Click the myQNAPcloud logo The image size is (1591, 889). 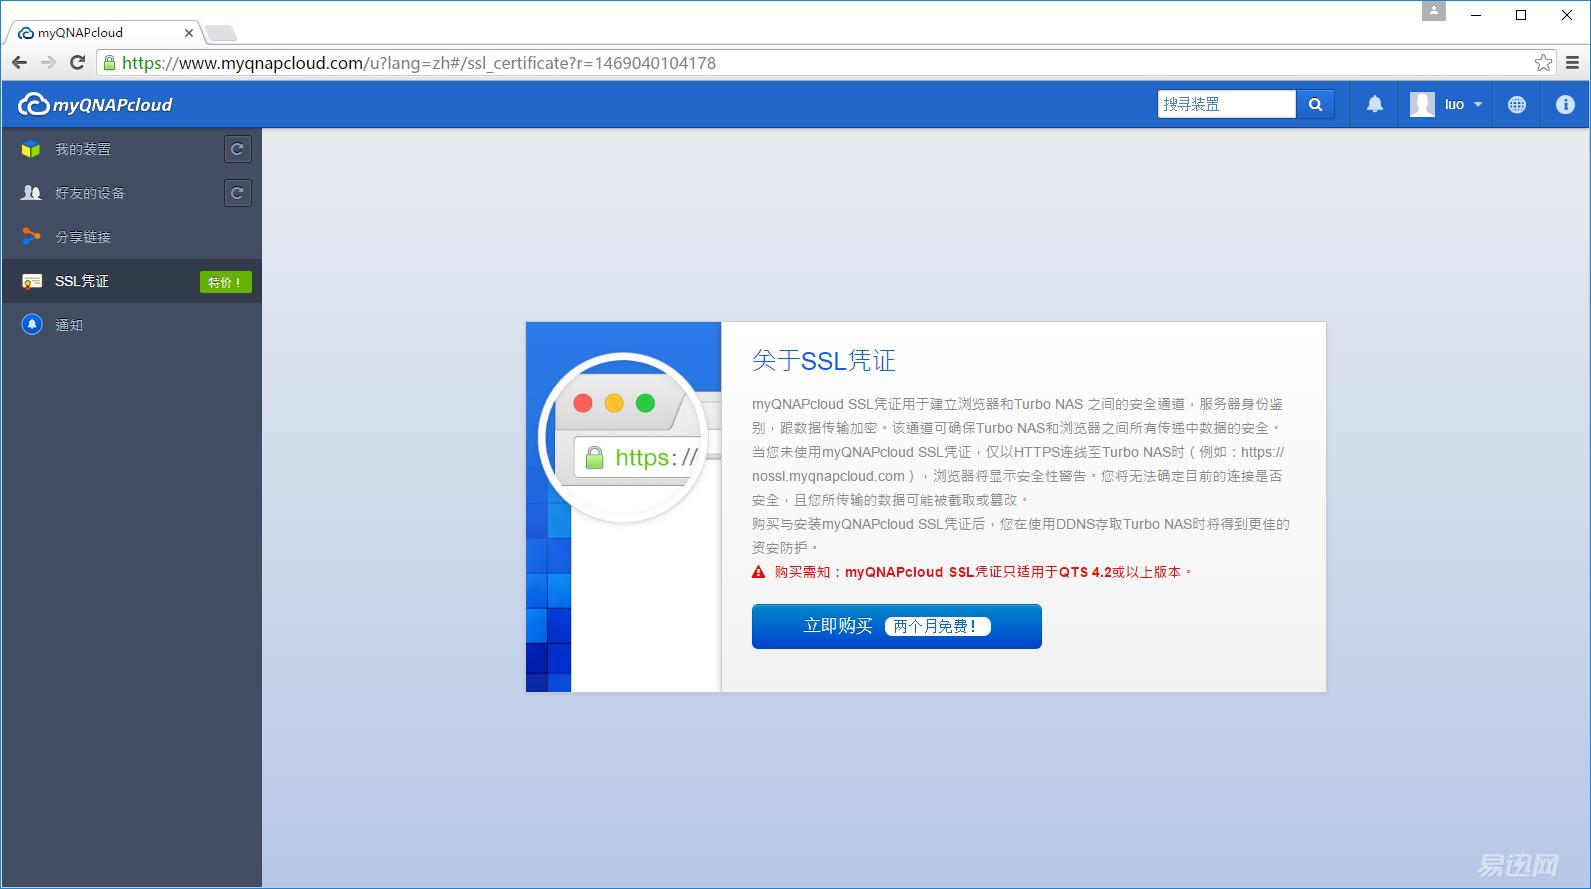[96, 104]
